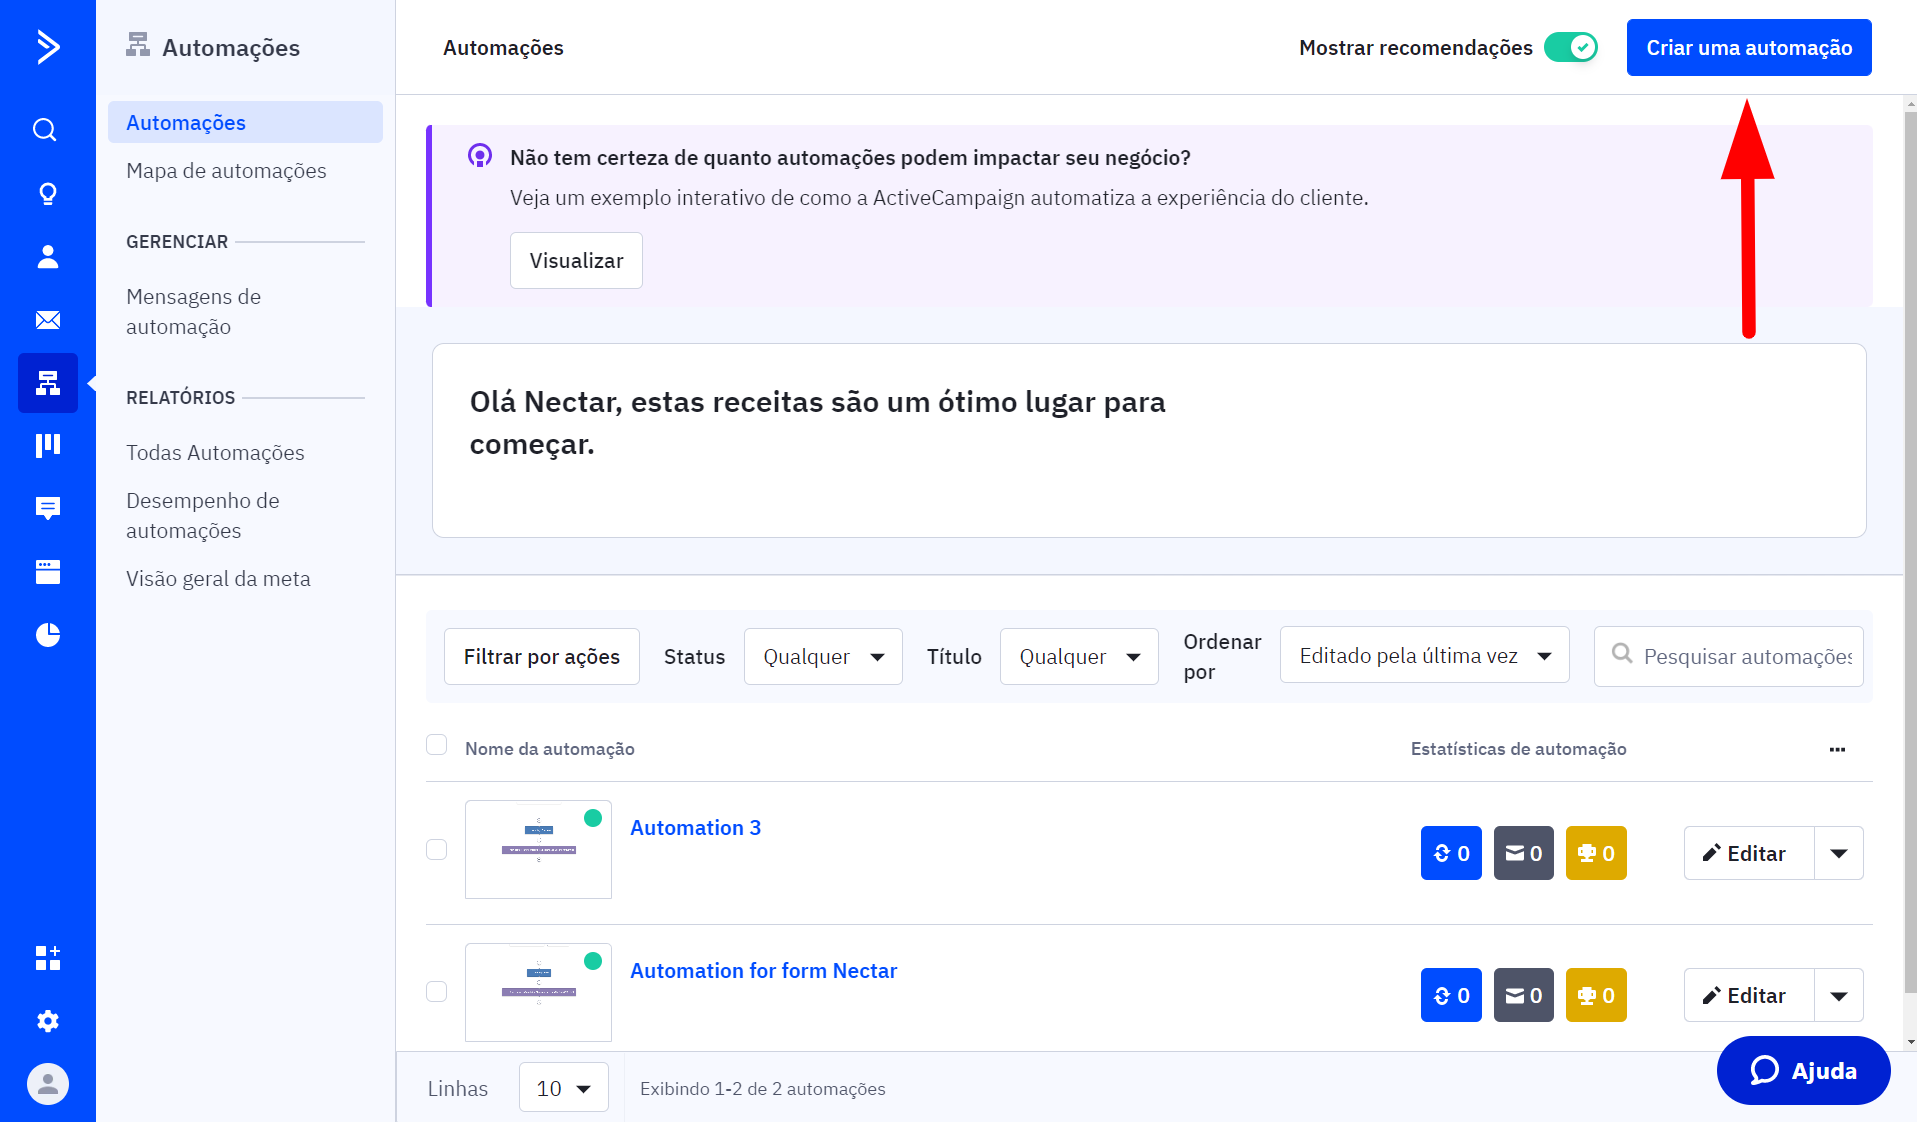Click Estatísticas de automação column header

point(1518,749)
